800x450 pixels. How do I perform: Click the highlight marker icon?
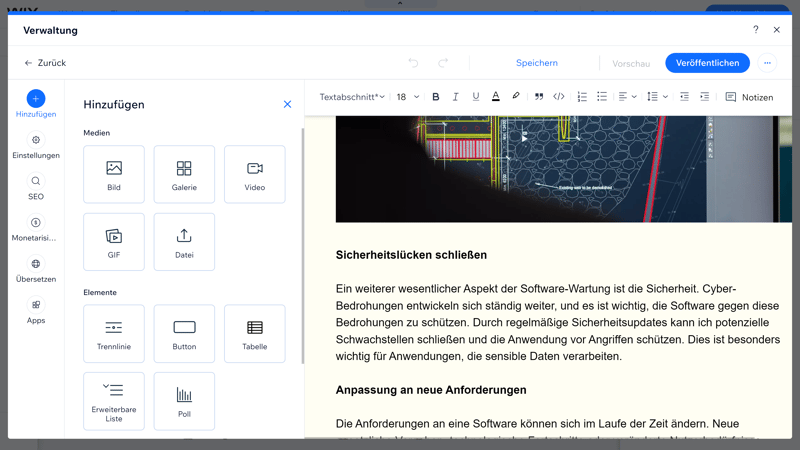(x=516, y=97)
